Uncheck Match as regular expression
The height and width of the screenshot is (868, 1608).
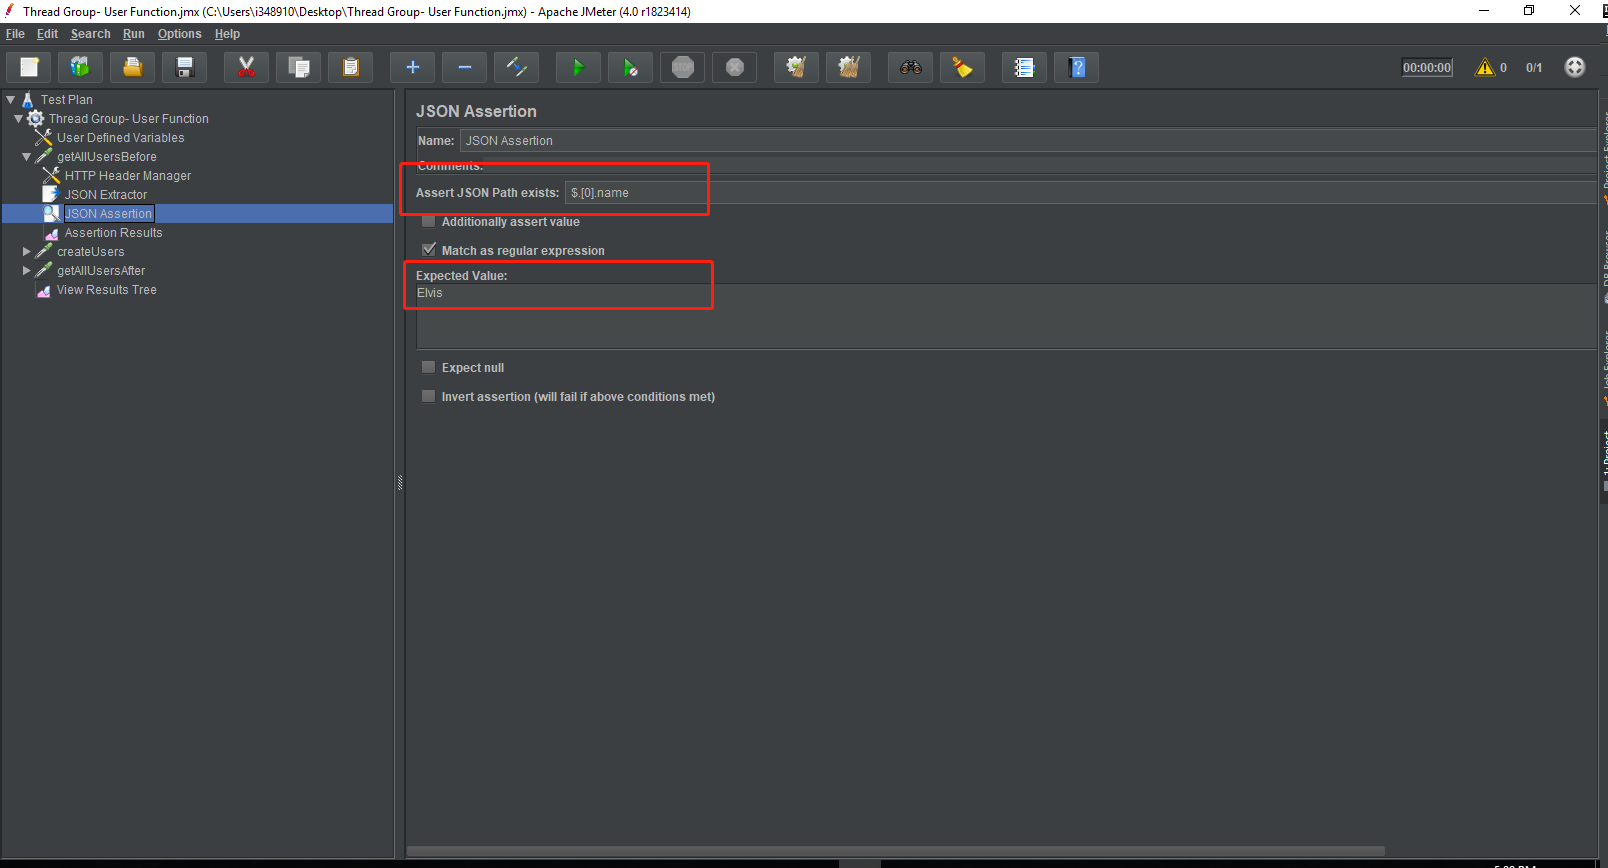(429, 250)
